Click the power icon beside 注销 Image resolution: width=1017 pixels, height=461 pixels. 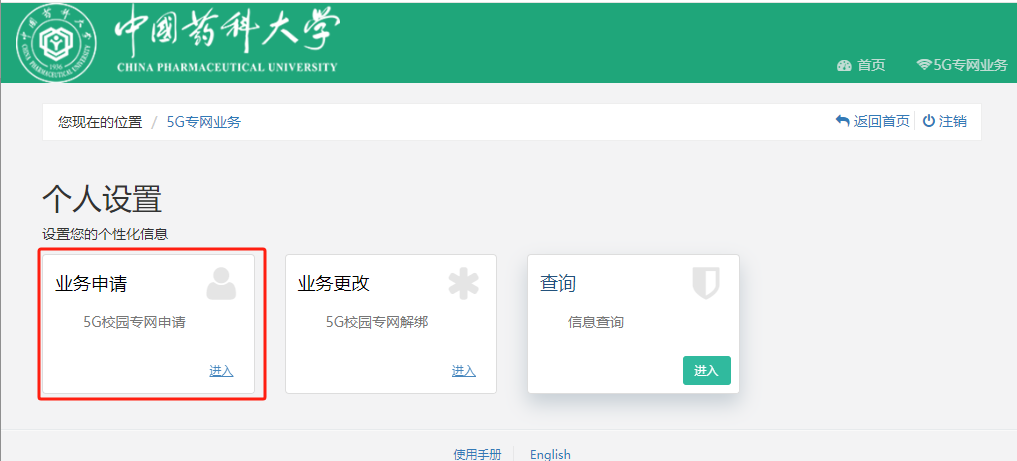point(928,121)
